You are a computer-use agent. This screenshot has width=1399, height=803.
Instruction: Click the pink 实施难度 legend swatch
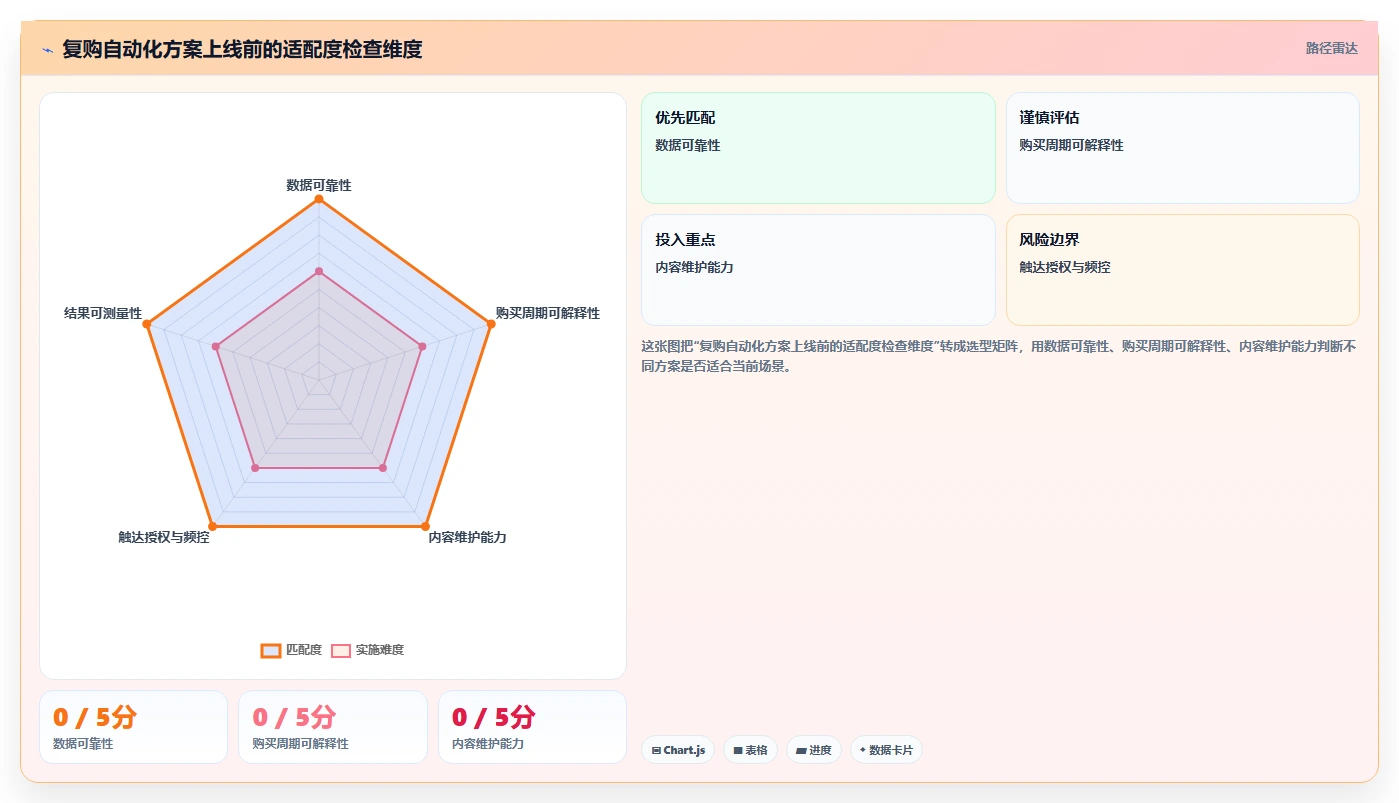pos(340,650)
